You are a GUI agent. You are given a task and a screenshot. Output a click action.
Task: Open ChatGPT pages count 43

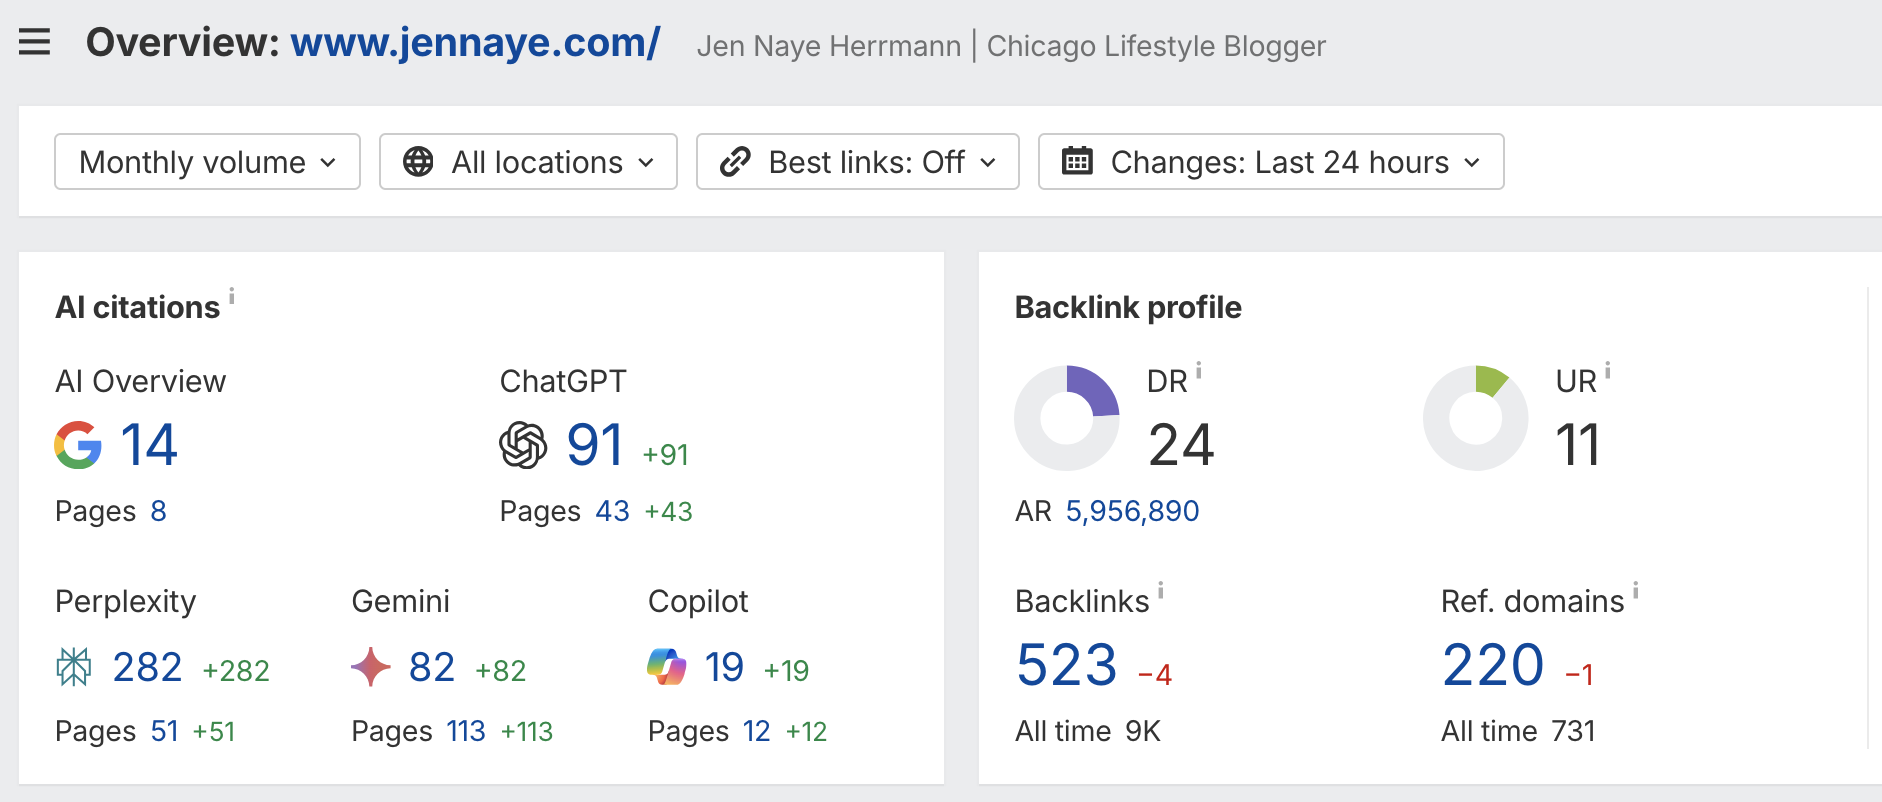pos(612,511)
